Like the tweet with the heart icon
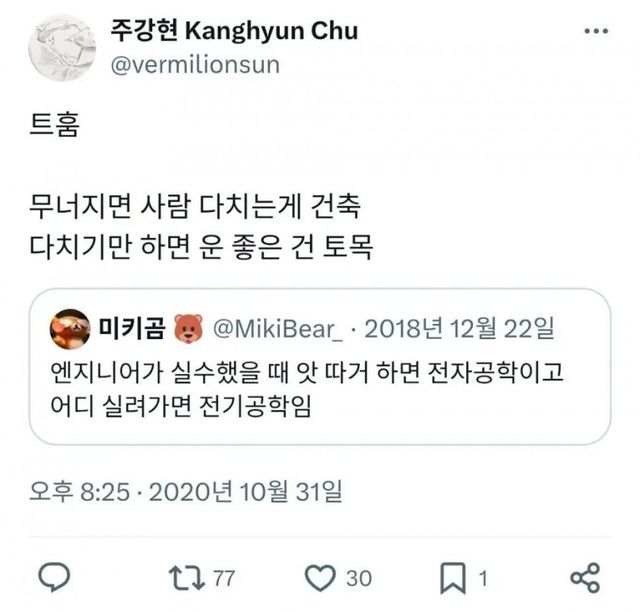Screen dimensions: 640x612 (x=320, y=578)
